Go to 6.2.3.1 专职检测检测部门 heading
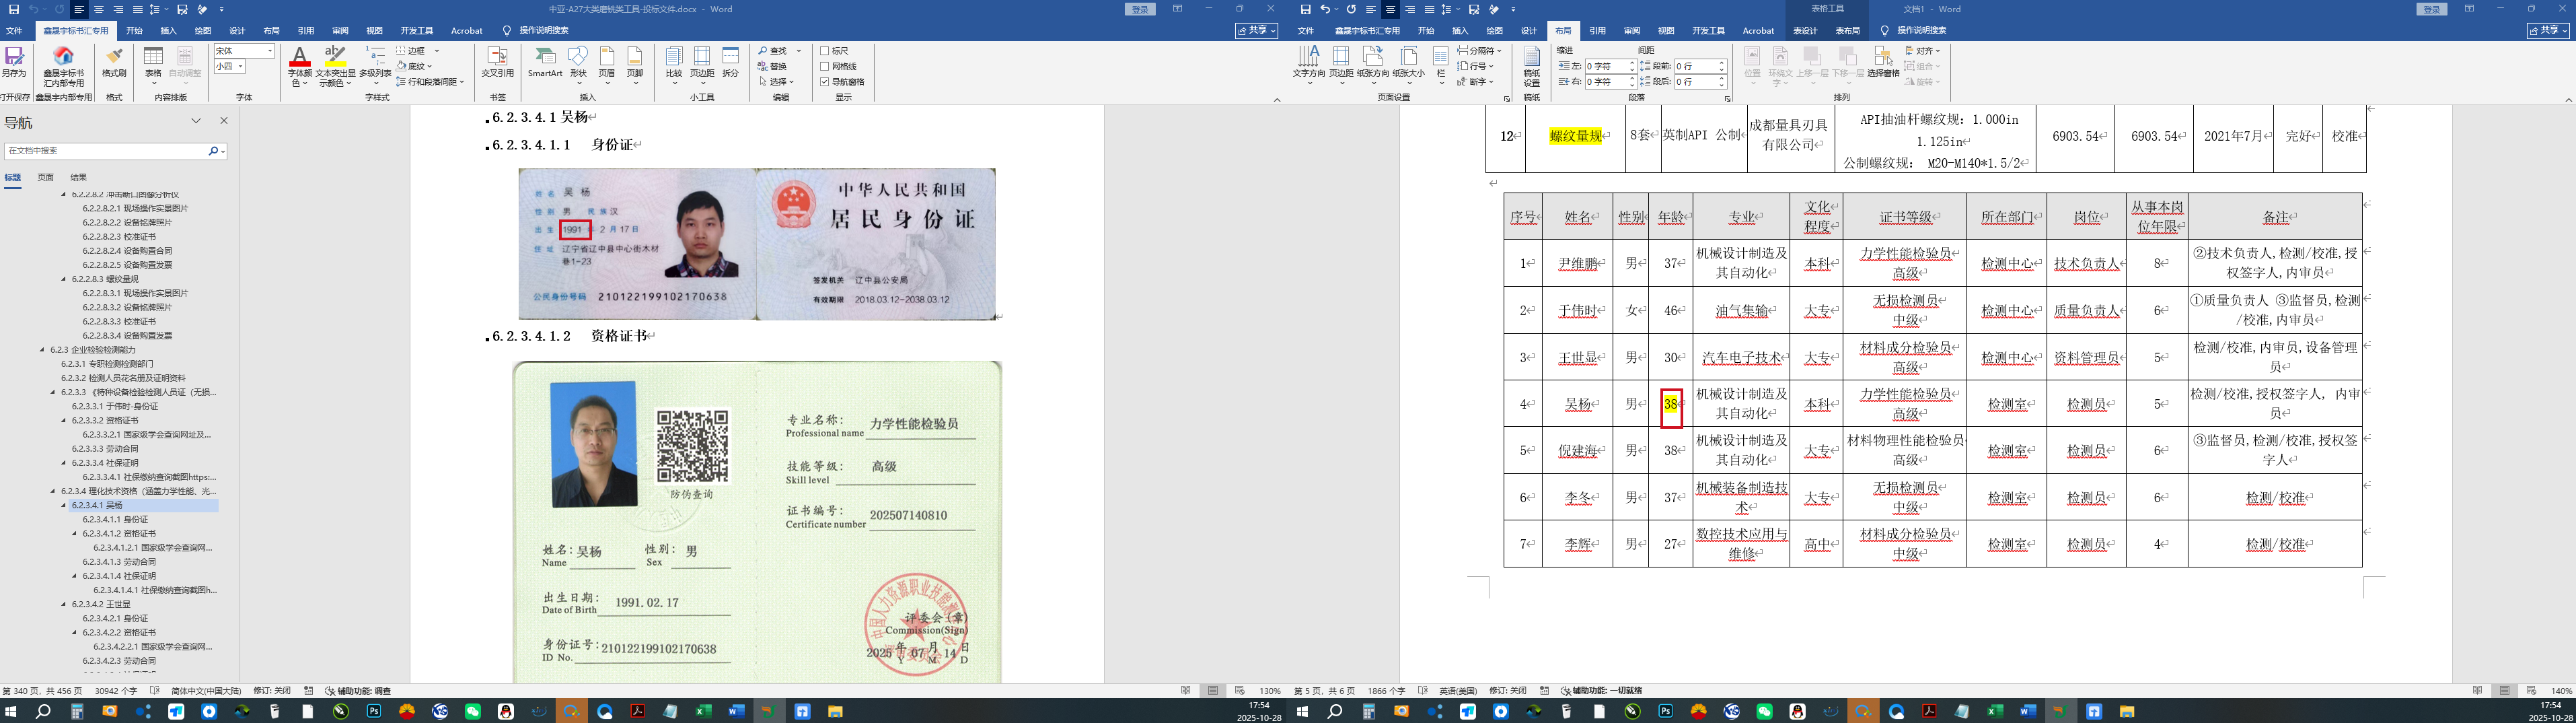 click(x=107, y=364)
